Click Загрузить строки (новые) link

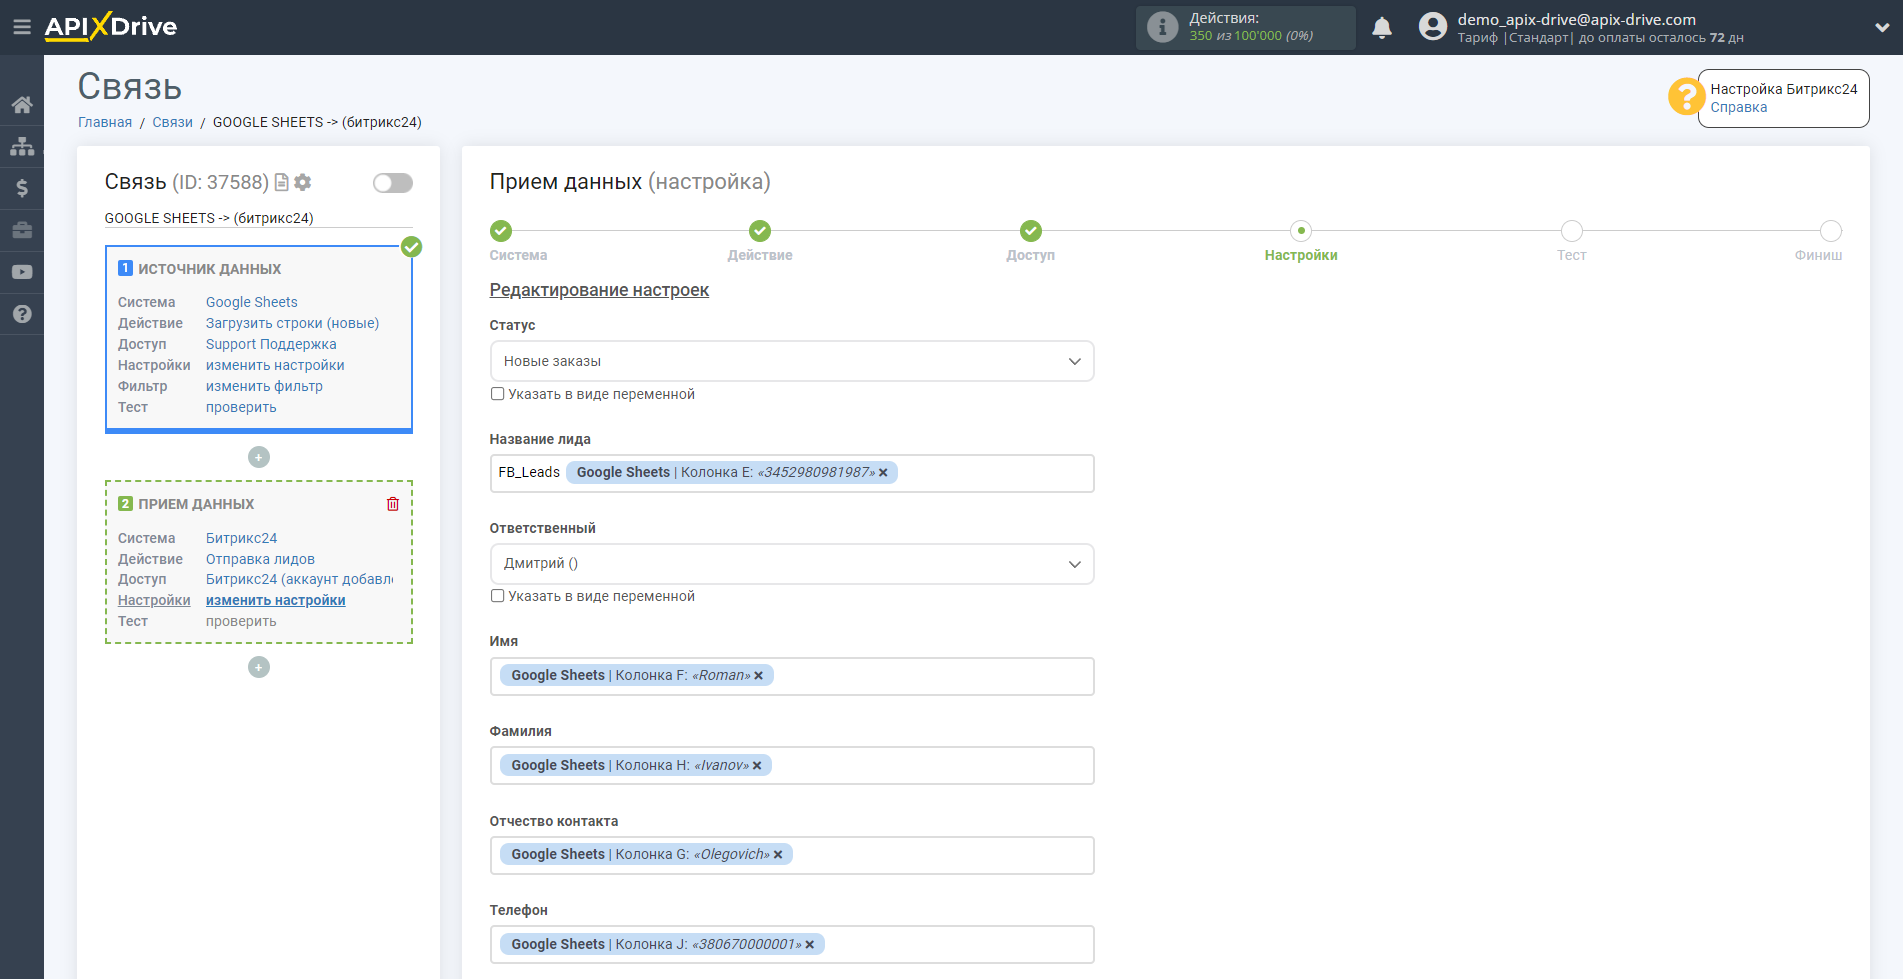coord(292,323)
